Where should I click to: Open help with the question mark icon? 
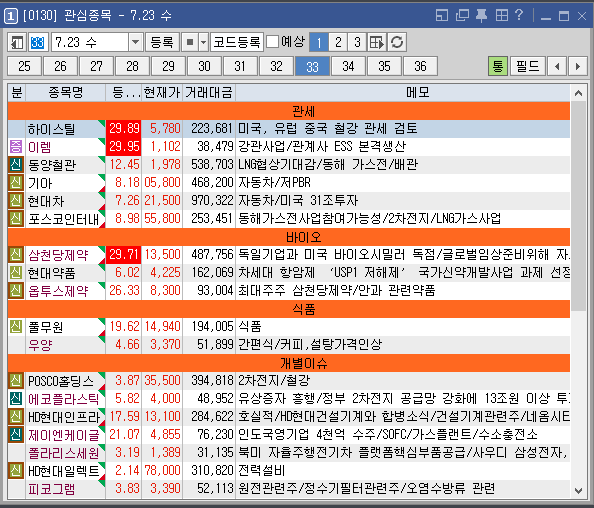tap(519, 16)
